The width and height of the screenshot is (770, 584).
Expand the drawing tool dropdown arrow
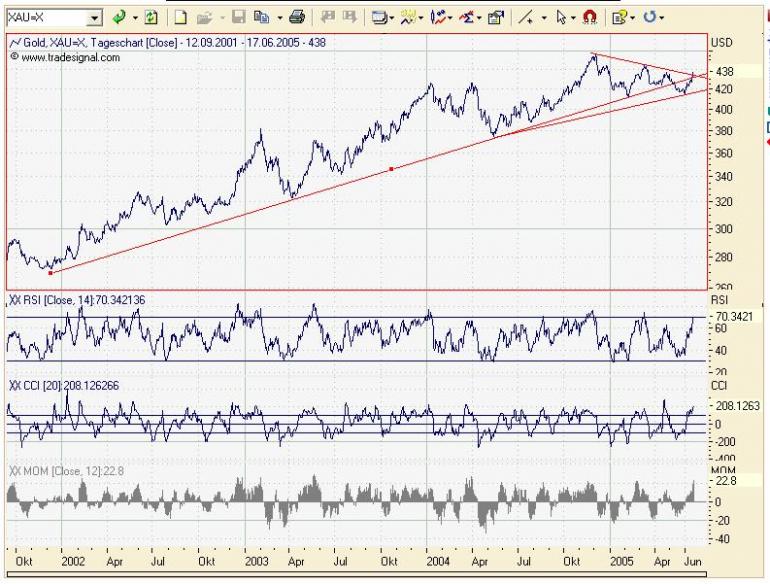coord(544,19)
